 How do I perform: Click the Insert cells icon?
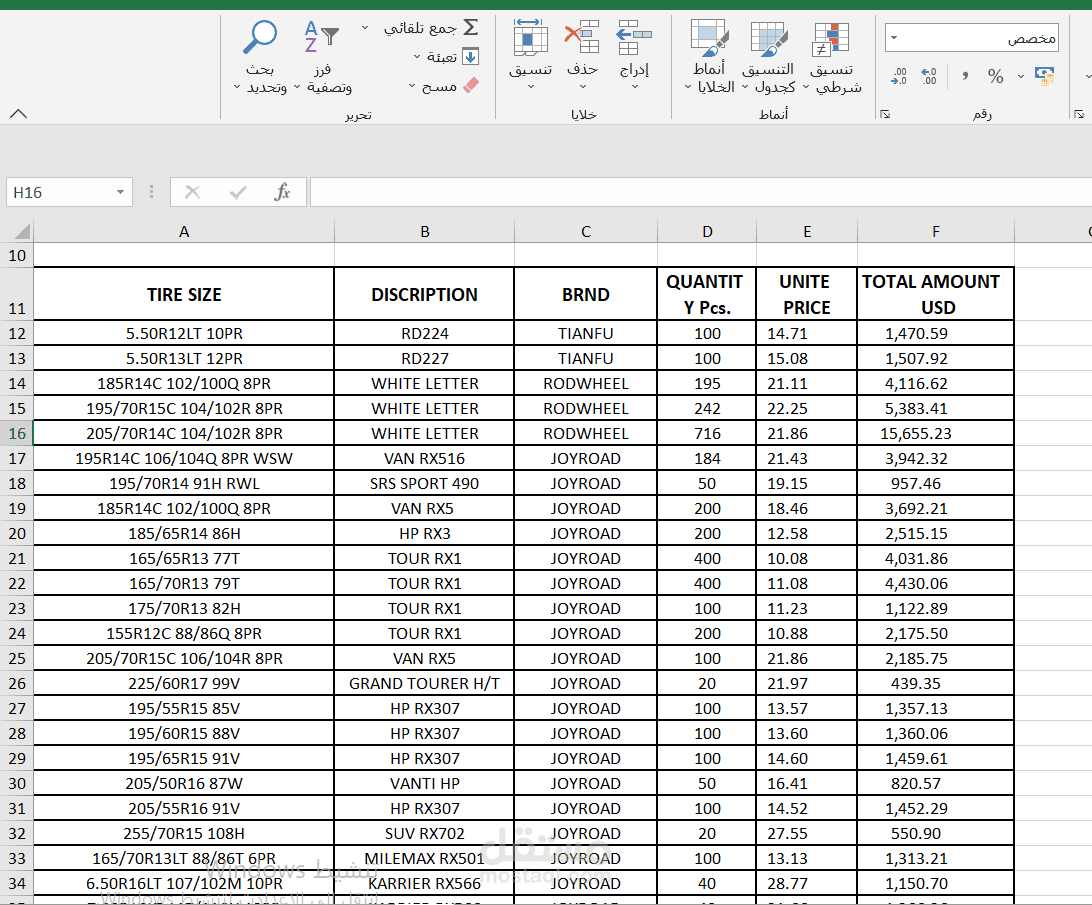[634, 38]
